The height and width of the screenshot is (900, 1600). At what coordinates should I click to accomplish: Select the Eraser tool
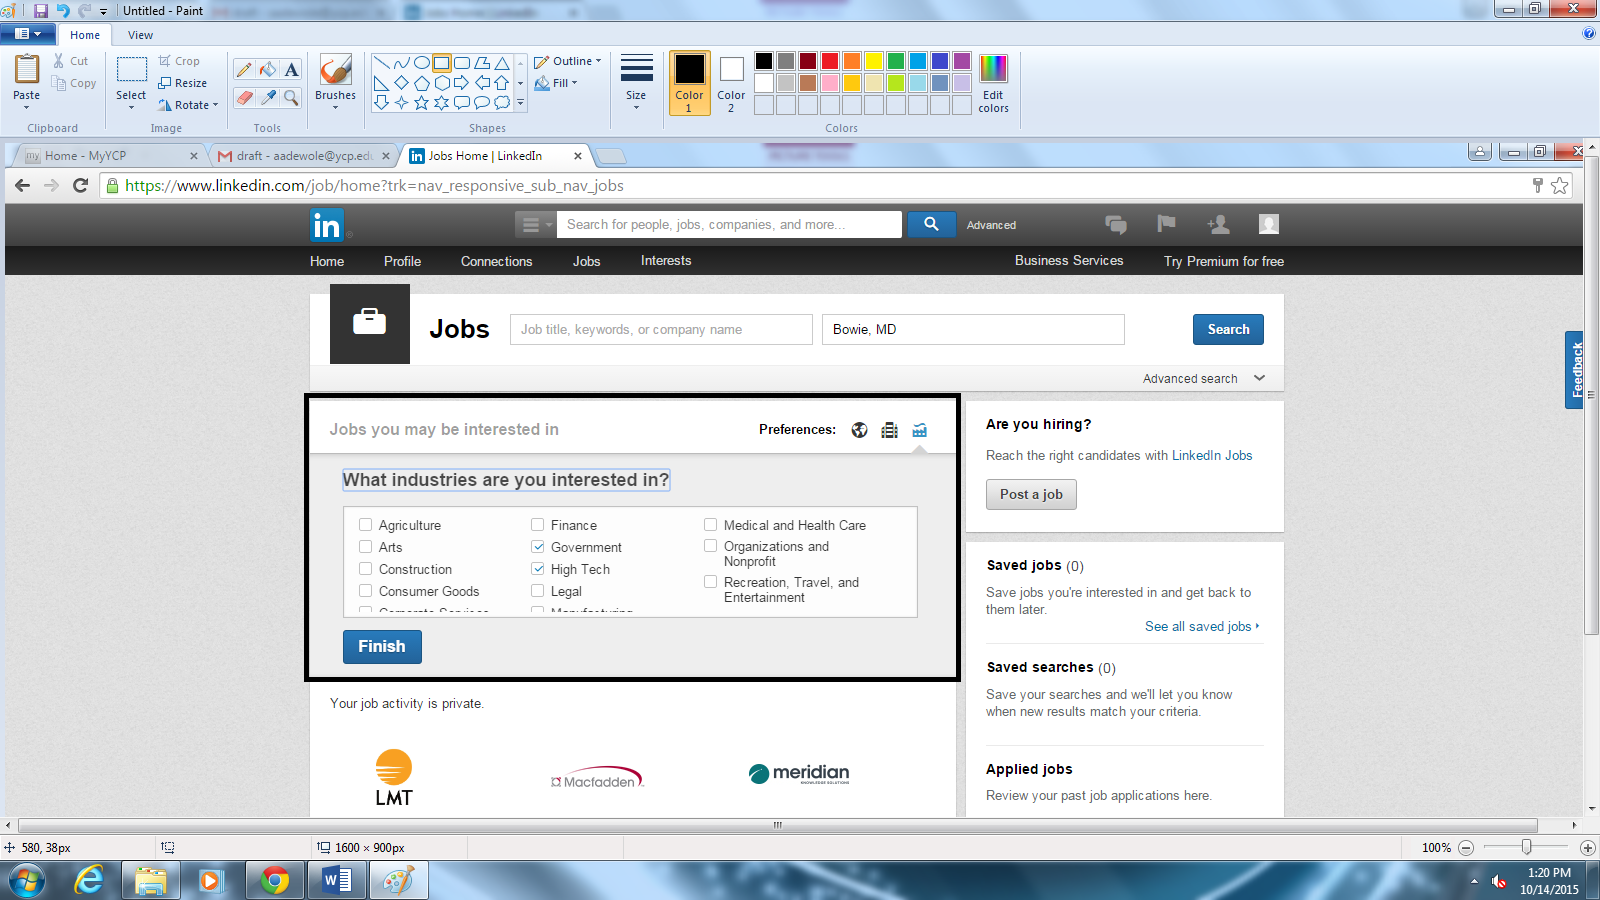[x=244, y=97]
